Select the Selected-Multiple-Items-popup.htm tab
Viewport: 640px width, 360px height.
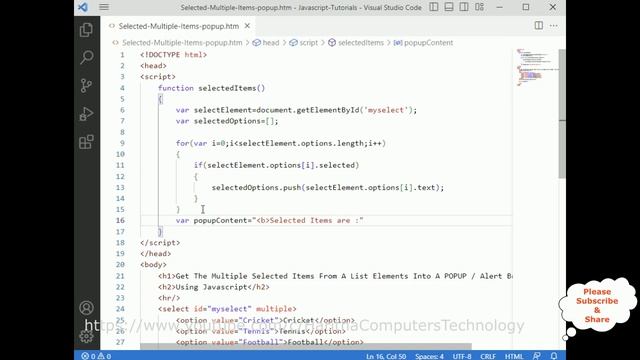point(179,26)
